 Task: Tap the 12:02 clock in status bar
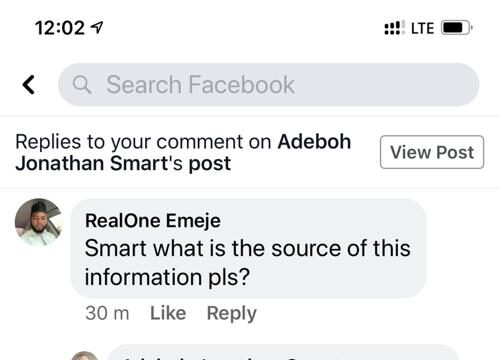(60, 28)
